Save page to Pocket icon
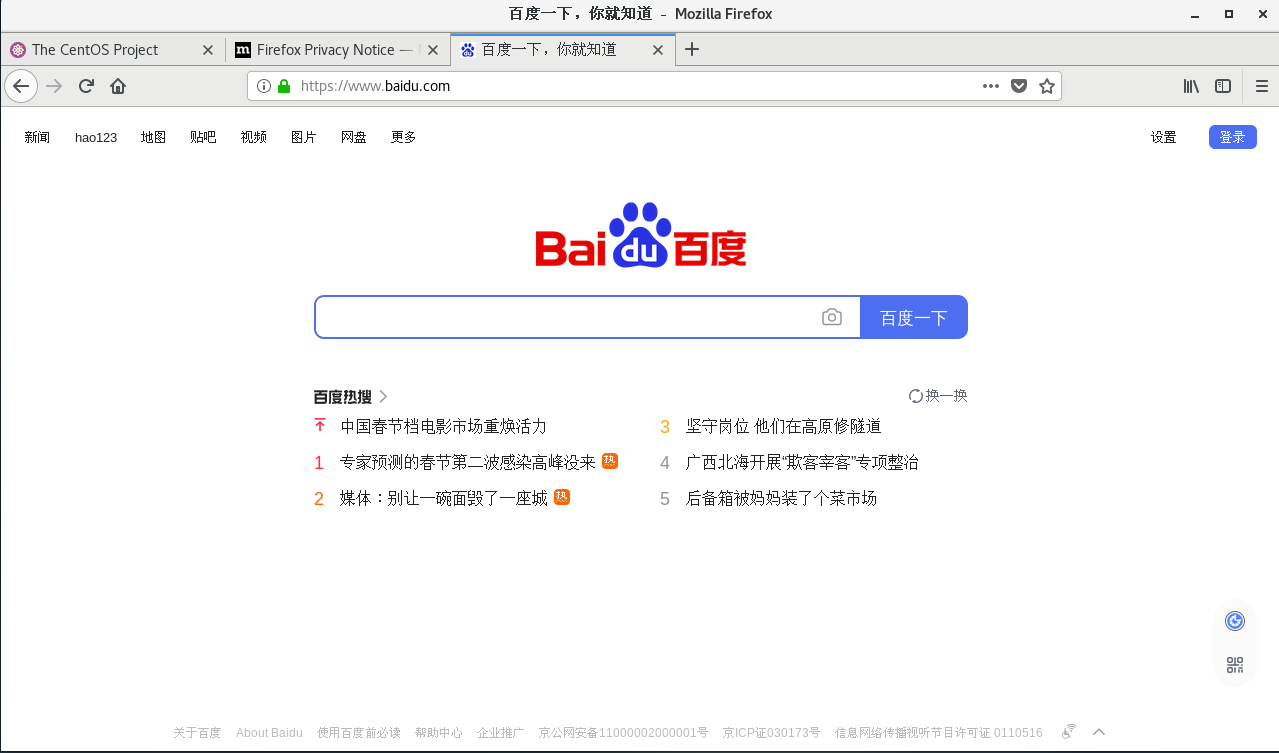 [x=1019, y=86]
